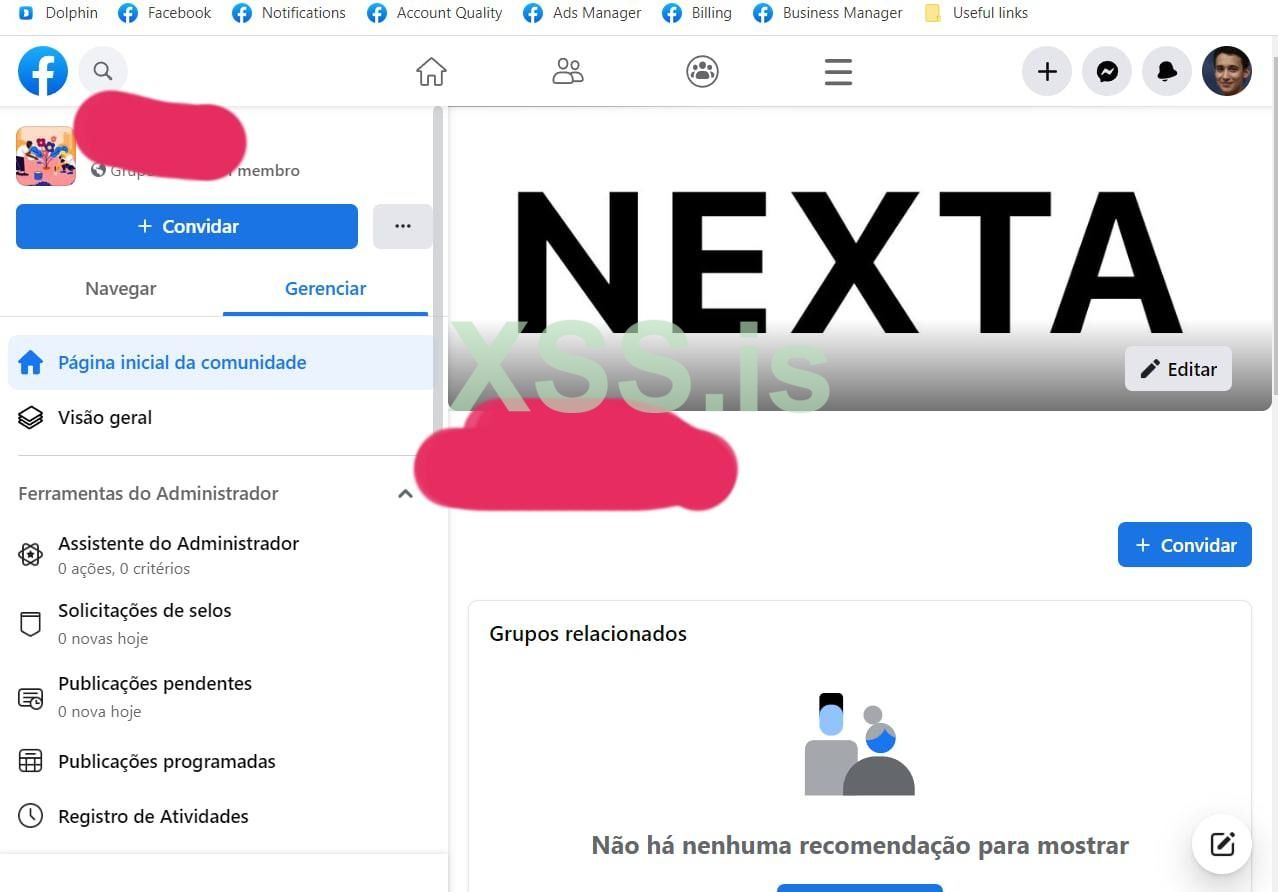Open the Billing bookmark
Screen dimensions: 1278x892
[x=697, y=13]
